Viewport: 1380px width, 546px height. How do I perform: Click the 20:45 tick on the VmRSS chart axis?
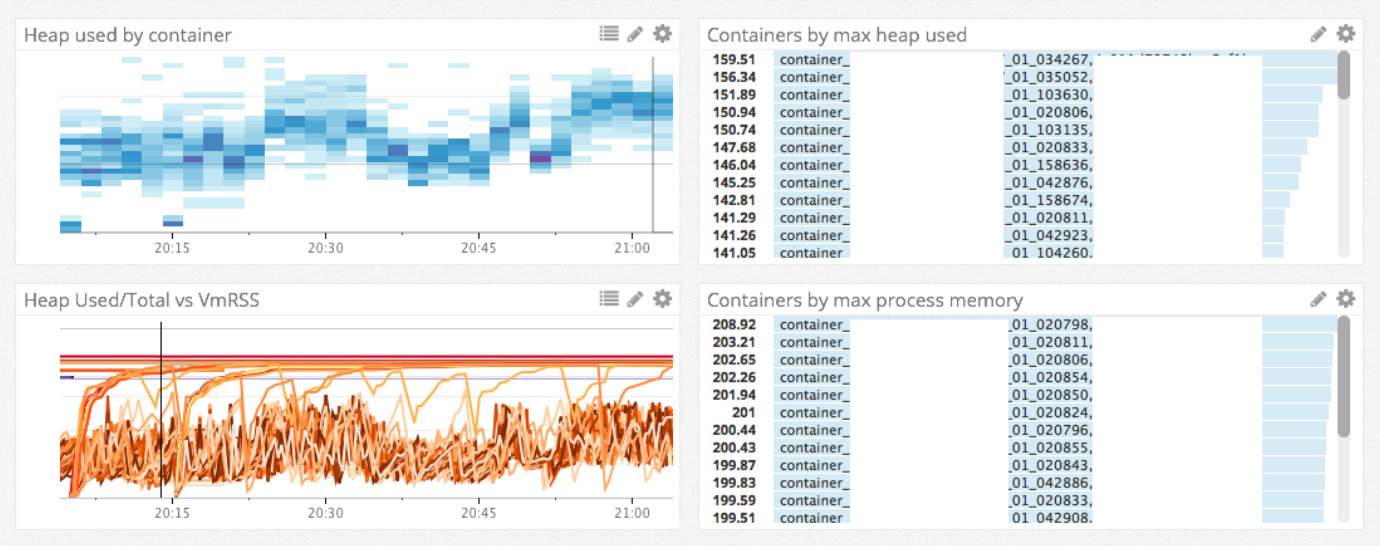coord(479,512)
